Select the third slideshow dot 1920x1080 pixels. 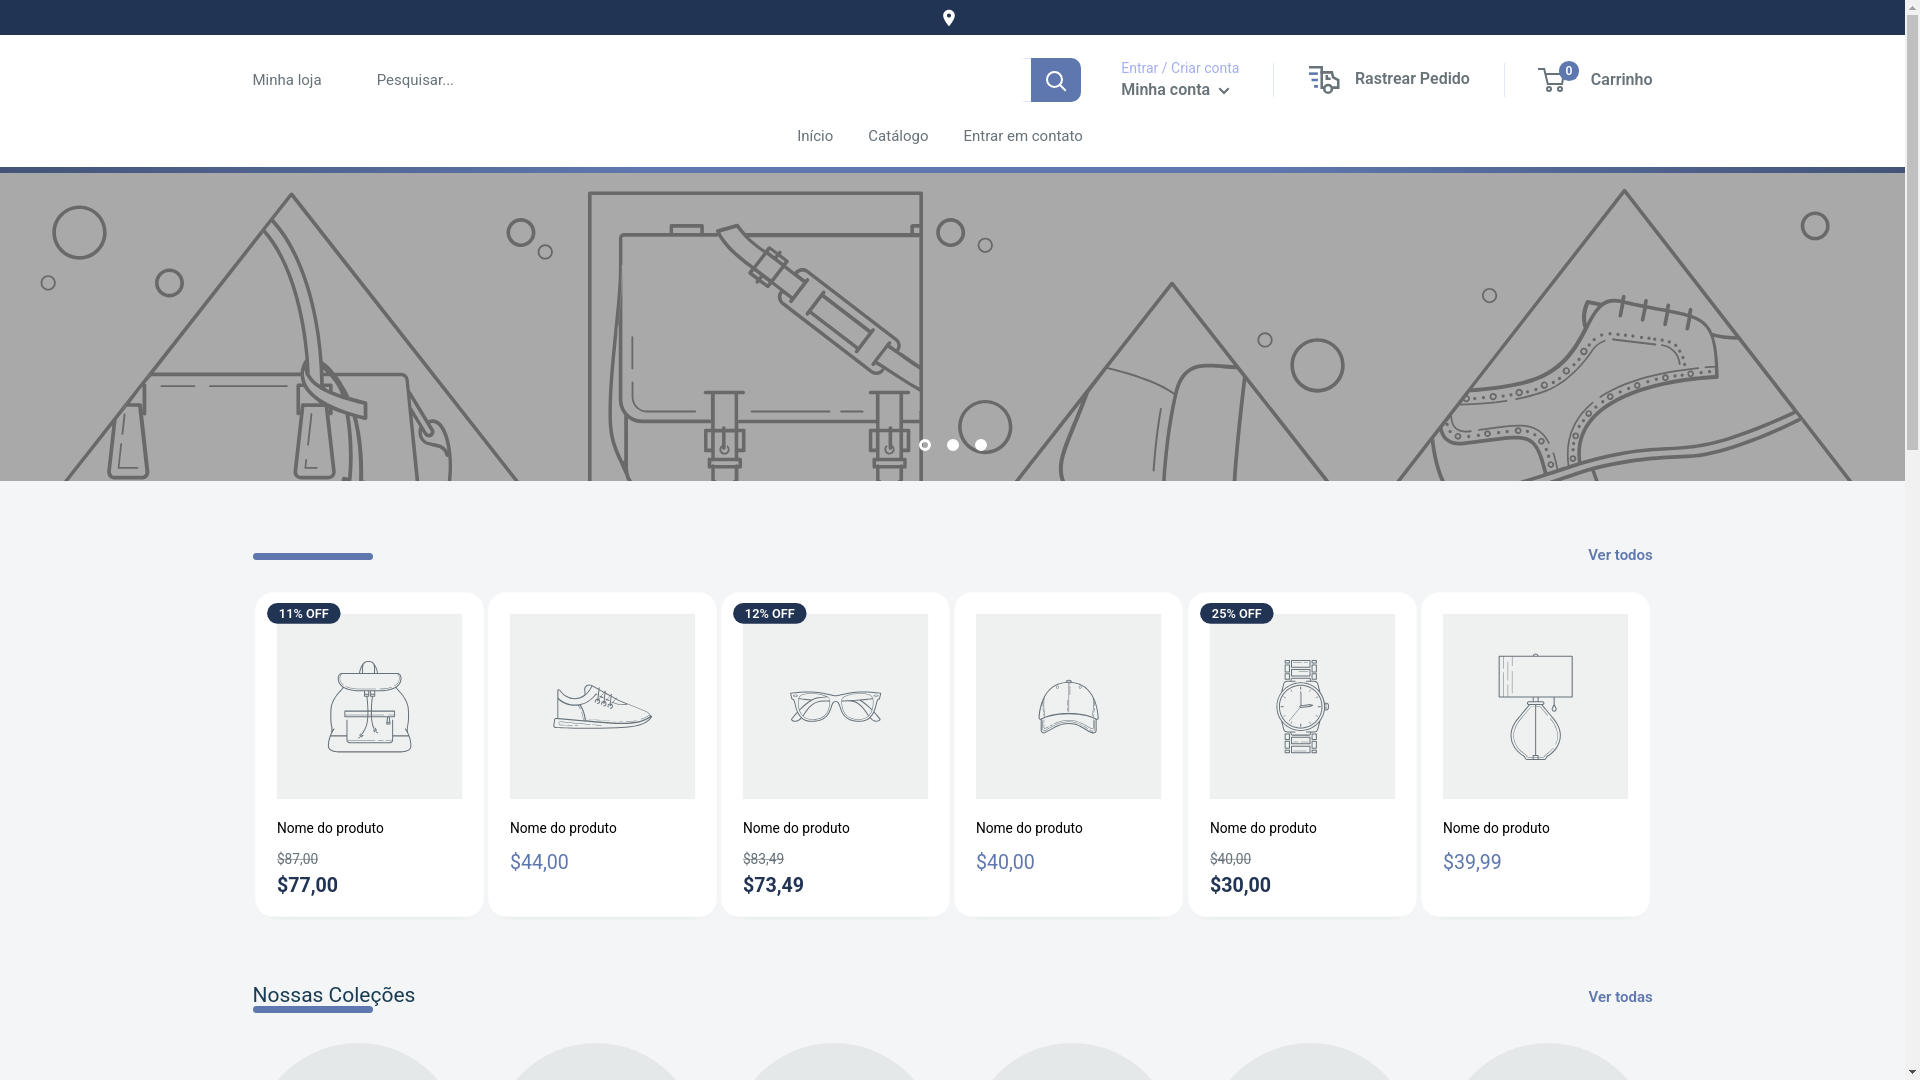[981, 445]
